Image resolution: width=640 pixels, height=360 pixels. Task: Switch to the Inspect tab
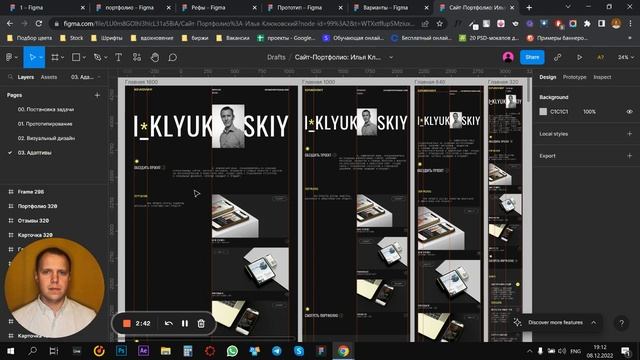602,77
